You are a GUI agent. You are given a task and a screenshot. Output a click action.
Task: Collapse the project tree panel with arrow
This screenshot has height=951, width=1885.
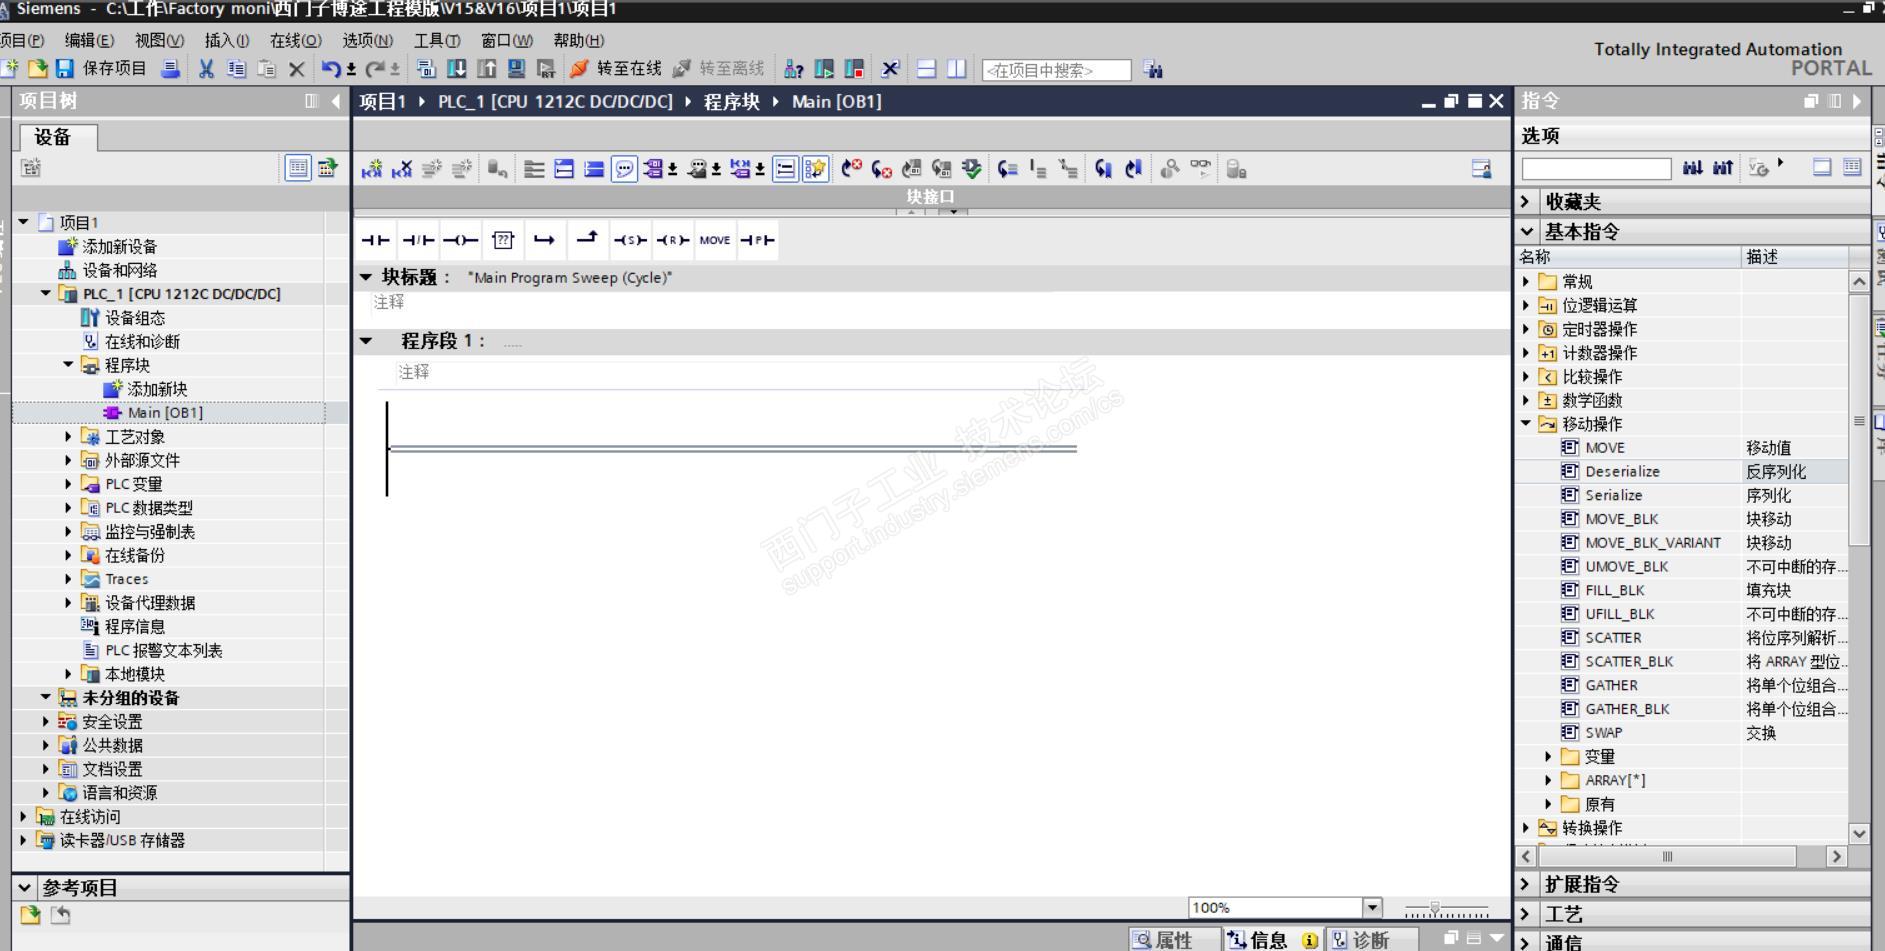point(335,101)
